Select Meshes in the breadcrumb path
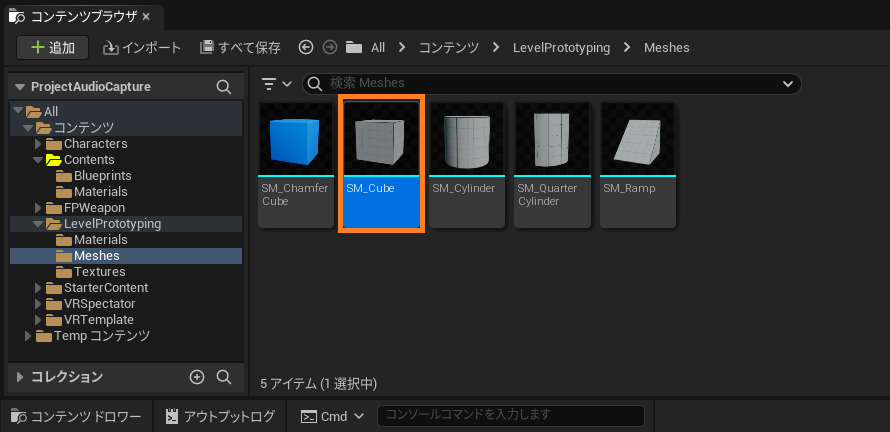Image resolution: width=890 pixels, height=432 pixels. pos(667,48)
